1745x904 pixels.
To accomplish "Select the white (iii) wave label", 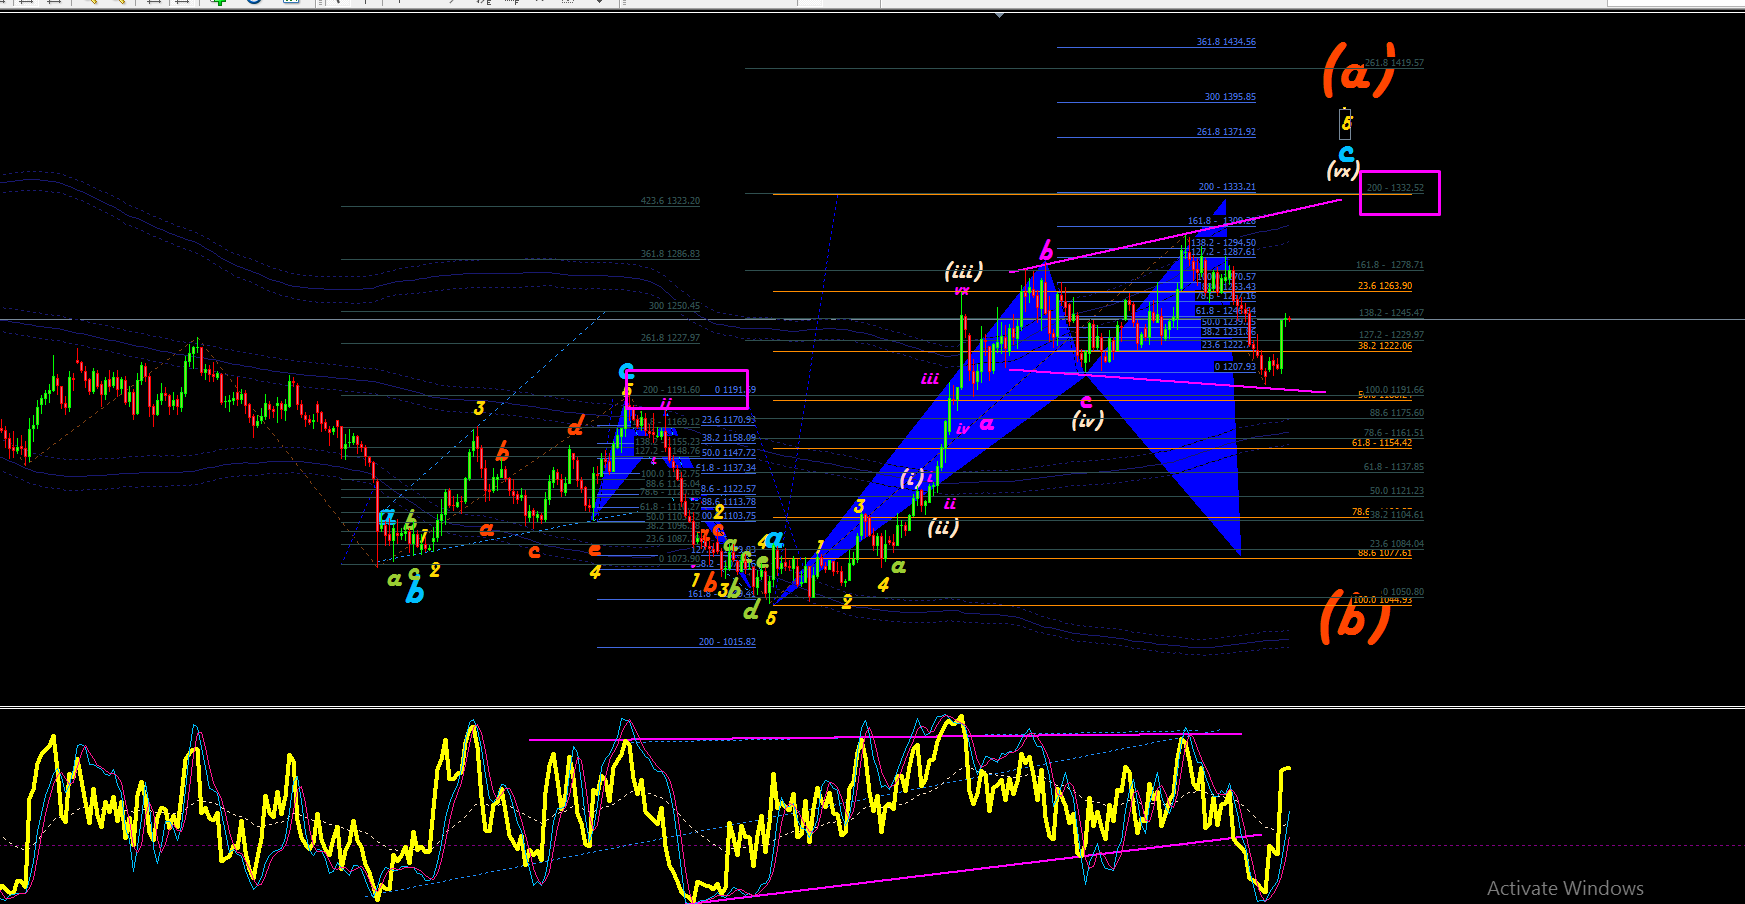I will click(x=964, y=270).
